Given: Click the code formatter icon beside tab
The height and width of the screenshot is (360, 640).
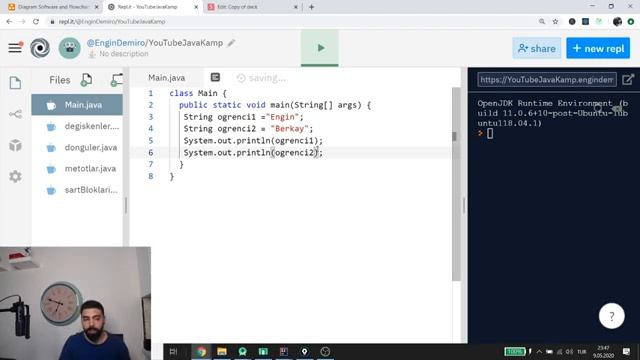Looking at the screenshot, I should 215,77.
